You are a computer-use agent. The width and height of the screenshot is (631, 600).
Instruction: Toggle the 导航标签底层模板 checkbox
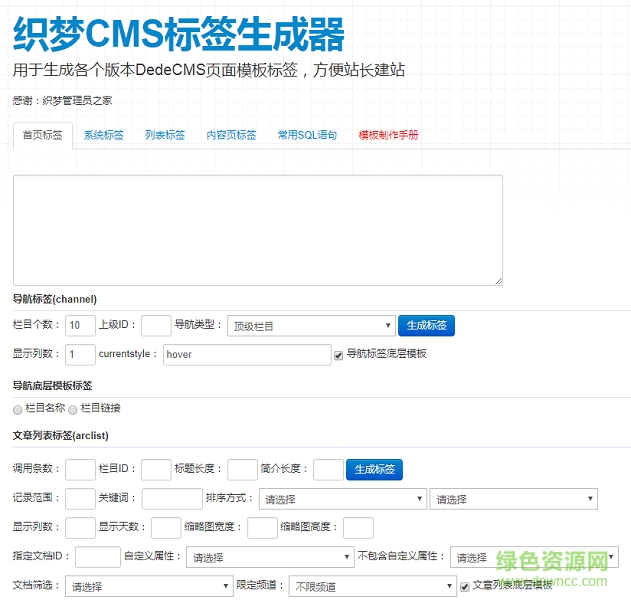339,355
